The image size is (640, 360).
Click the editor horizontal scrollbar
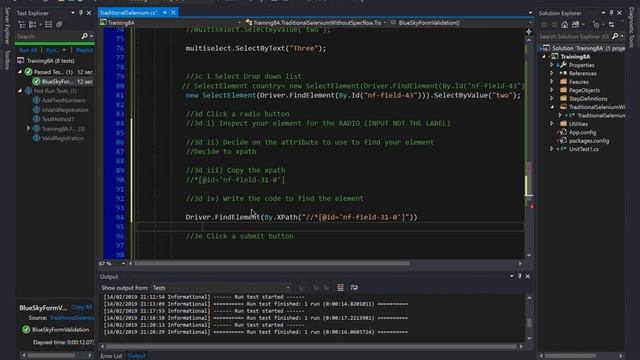271,264
